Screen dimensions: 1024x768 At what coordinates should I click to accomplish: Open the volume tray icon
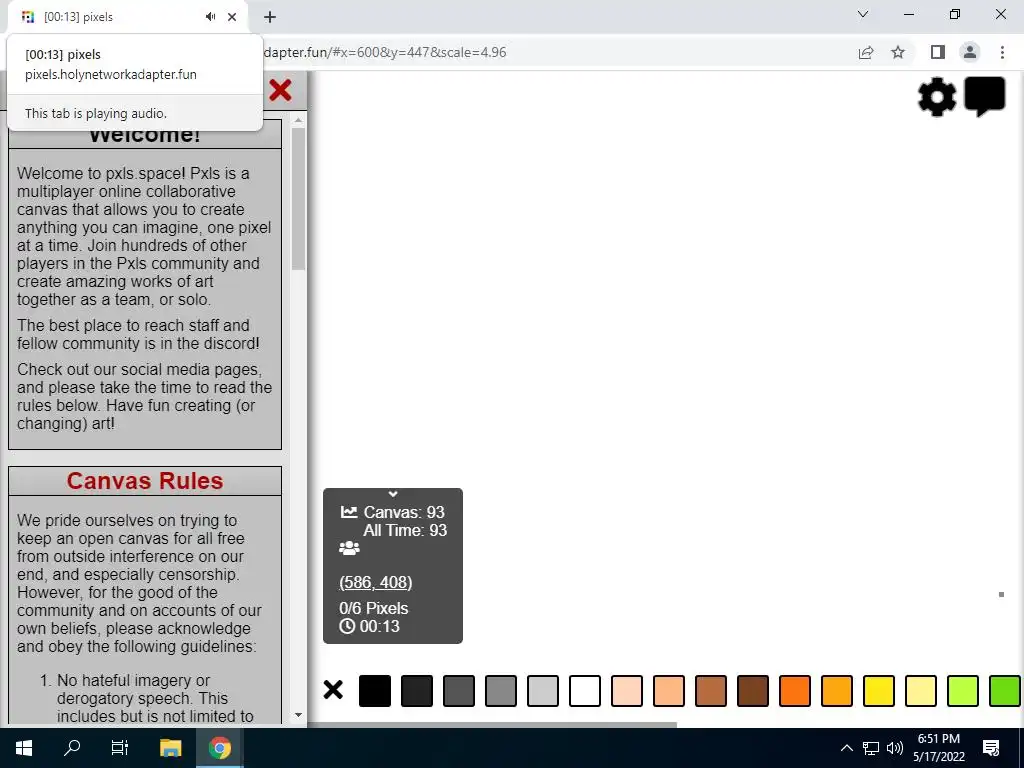(895, 748)
